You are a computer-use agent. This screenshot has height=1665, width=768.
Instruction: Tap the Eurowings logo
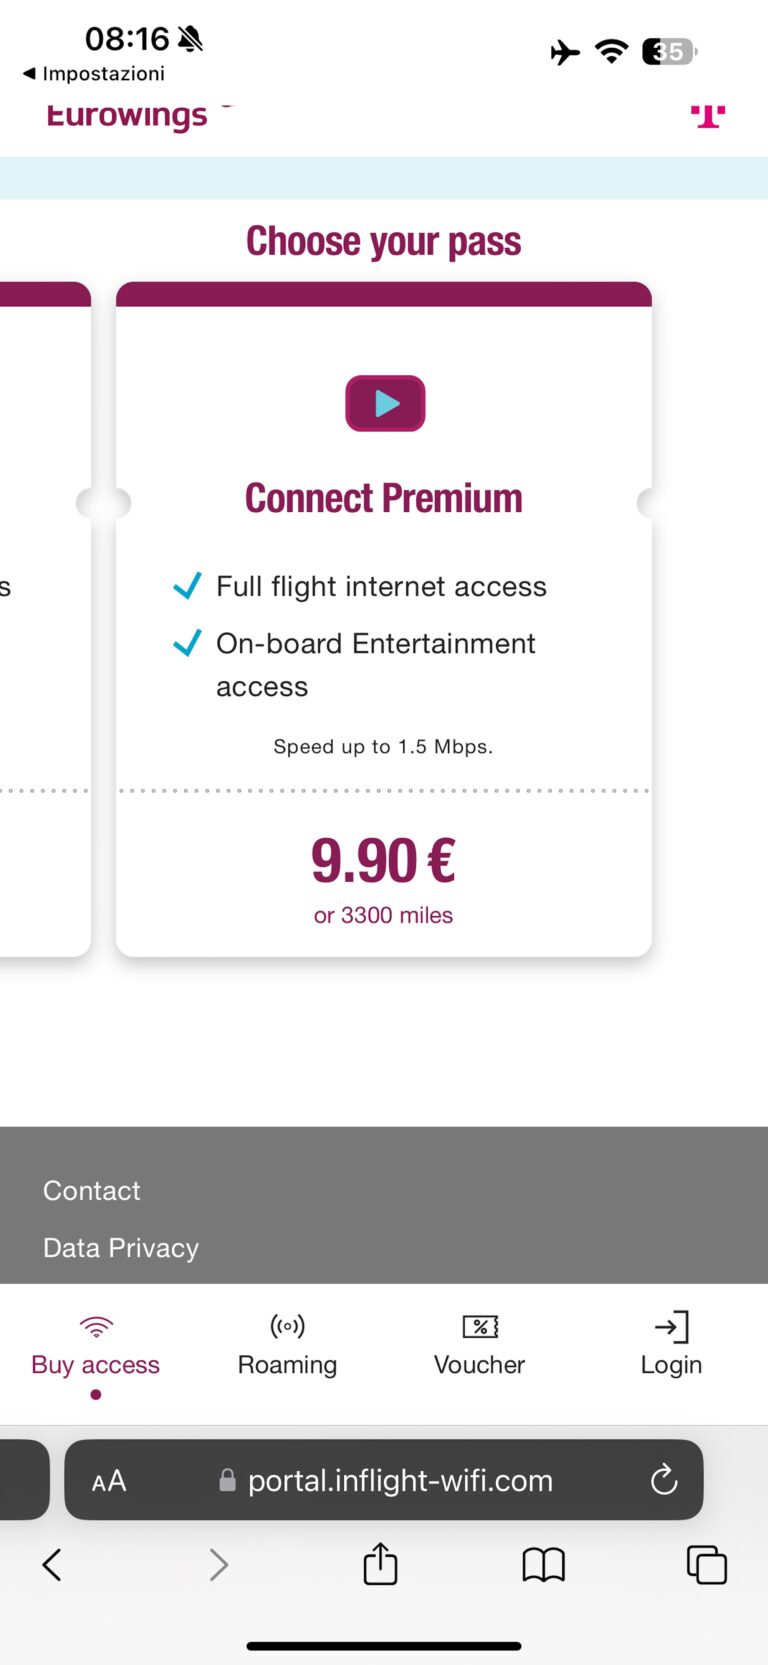click(127, 116)
